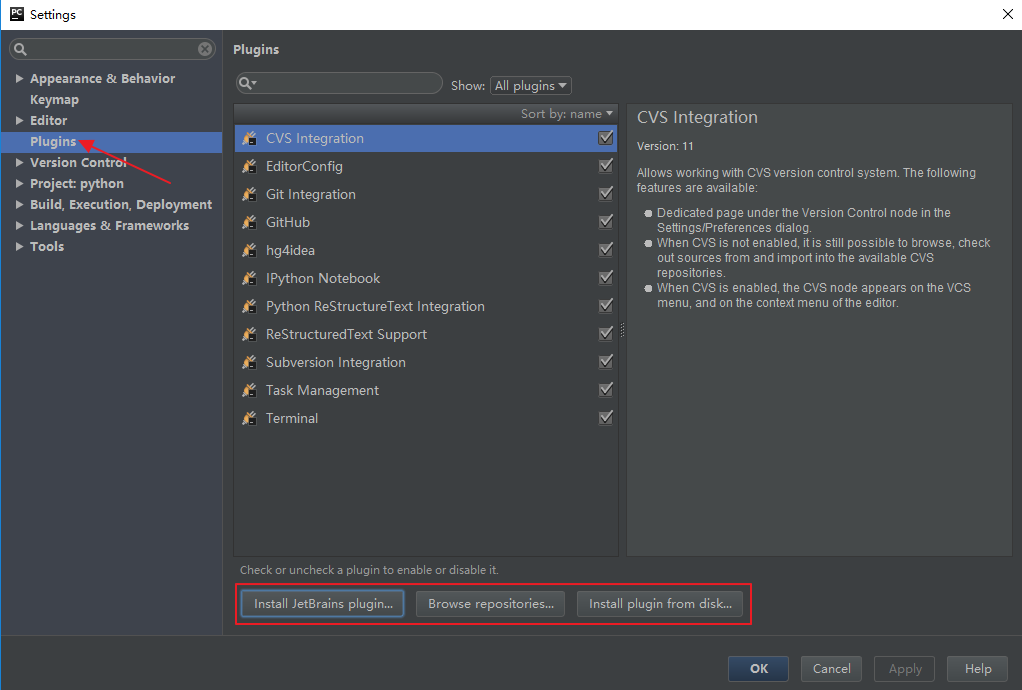
Task: Confirm settings with OK button
Action: coord(759,668)
